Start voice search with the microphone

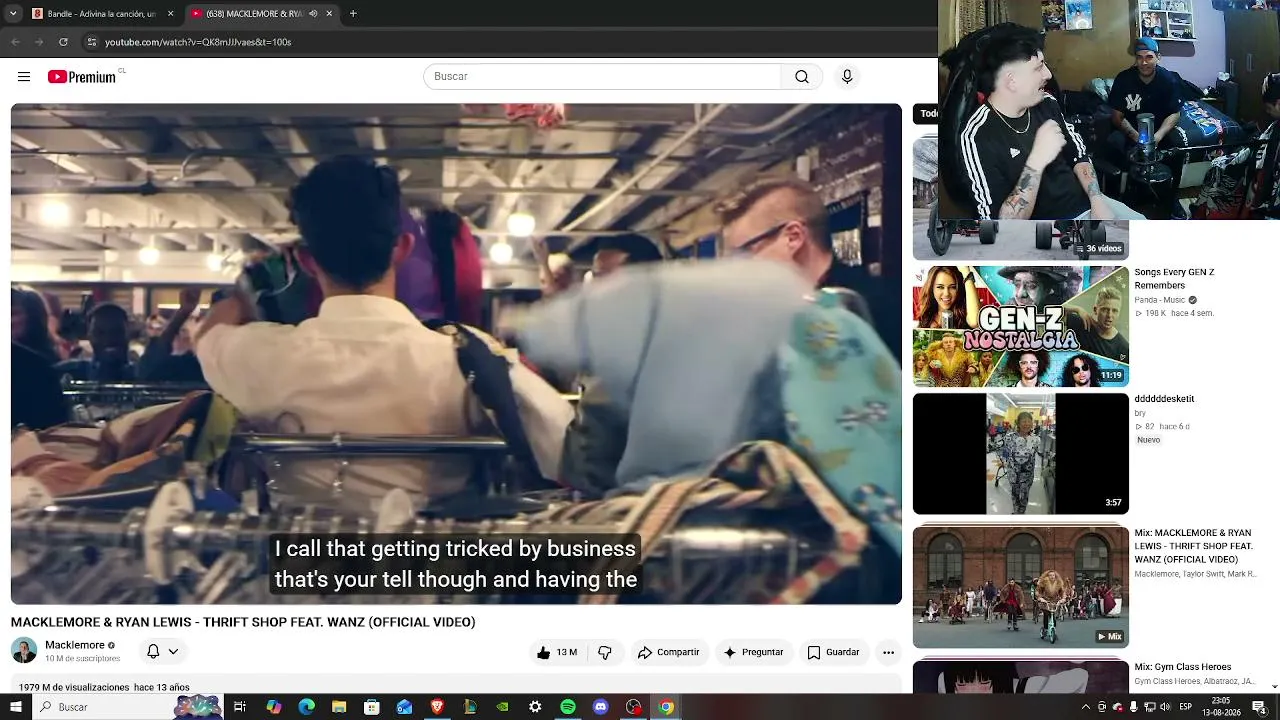(847, 77)
